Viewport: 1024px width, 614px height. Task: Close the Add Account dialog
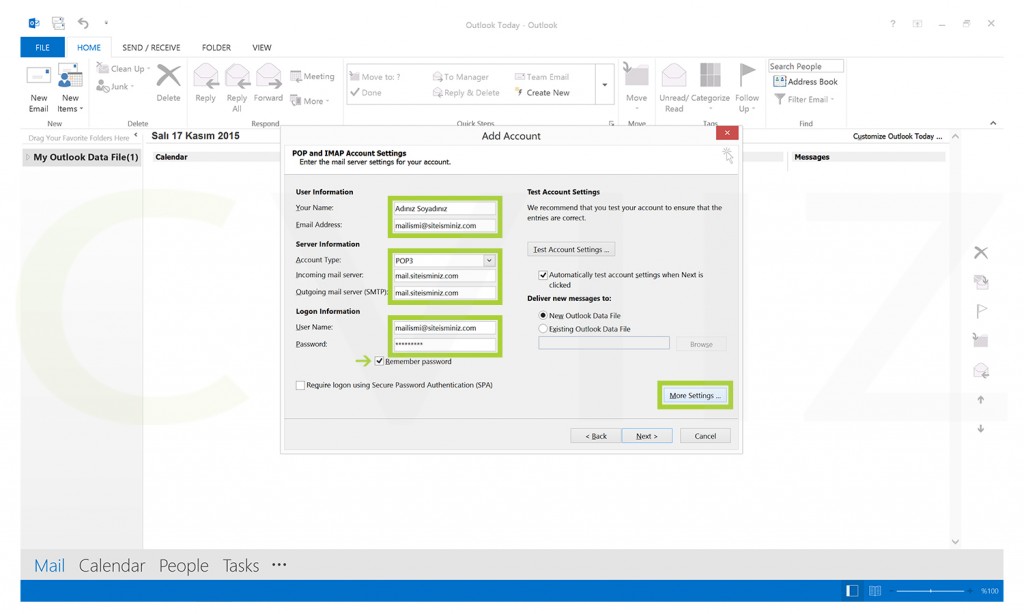click(x=727, y=133)
